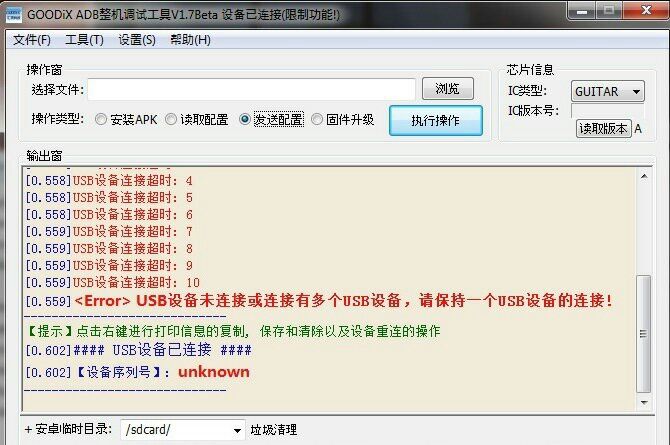Viewport: 670px width, 445px height.
Task: Select the 发送配置 radio button
Action: (x=271, y=119)
